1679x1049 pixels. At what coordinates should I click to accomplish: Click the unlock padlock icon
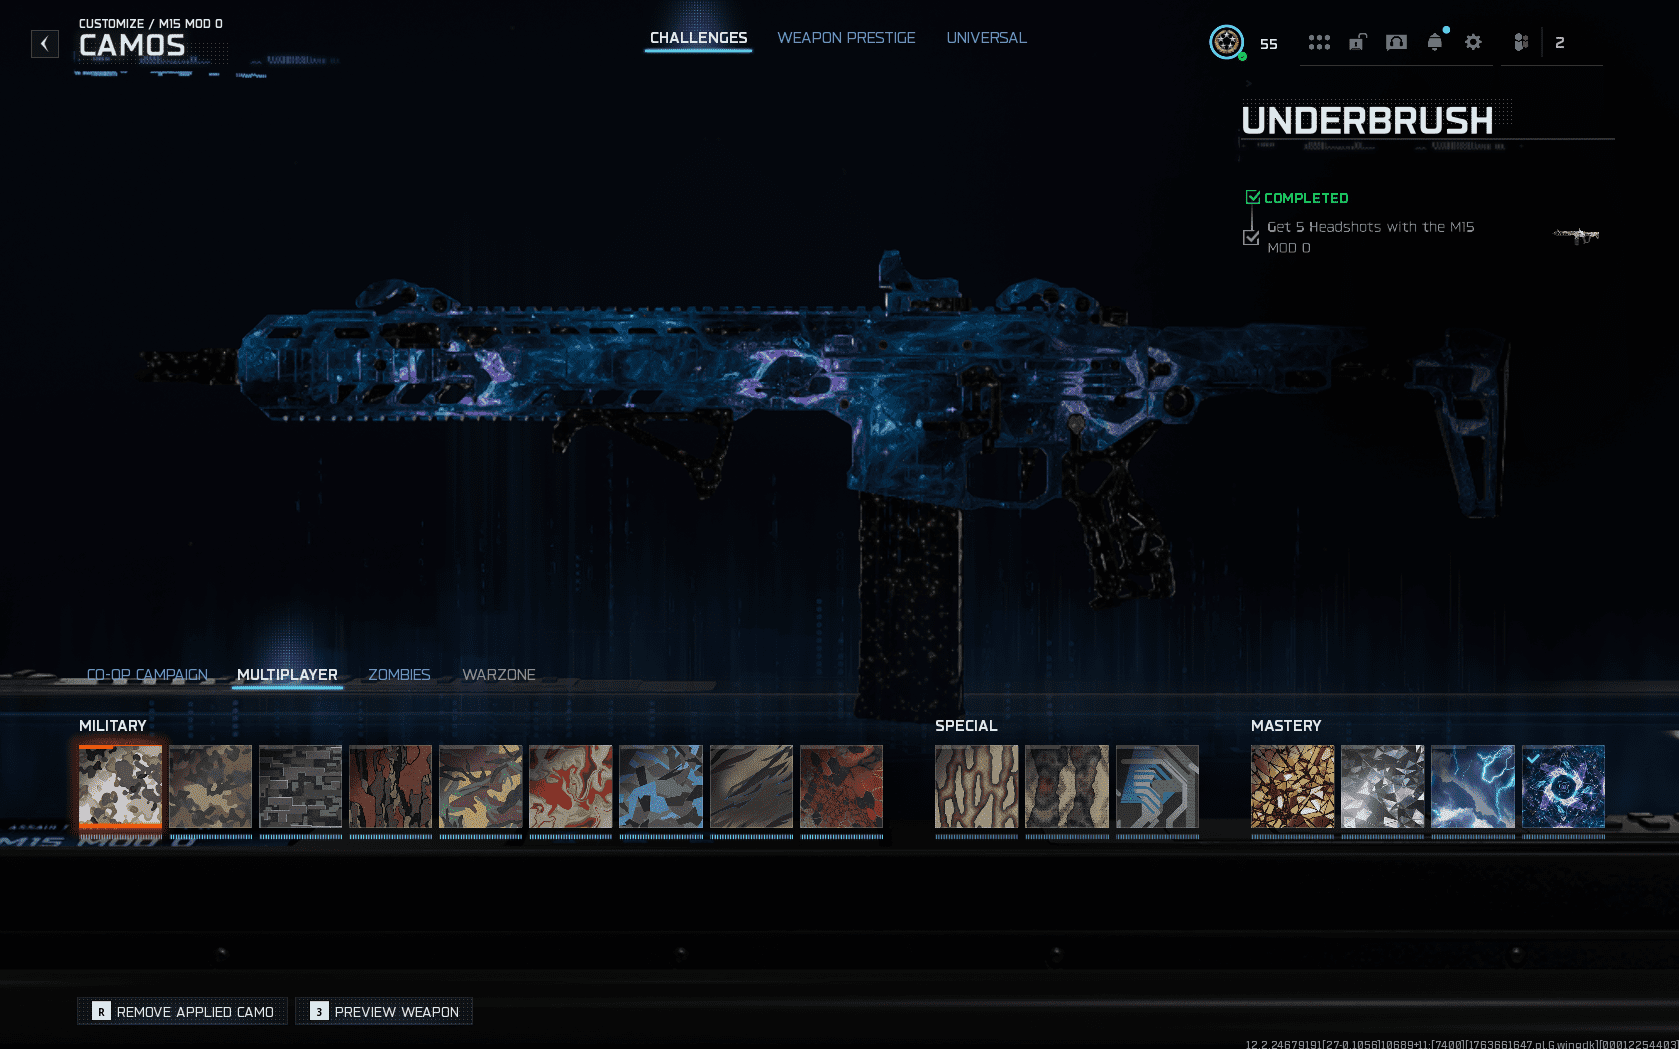click(1357, 42)
